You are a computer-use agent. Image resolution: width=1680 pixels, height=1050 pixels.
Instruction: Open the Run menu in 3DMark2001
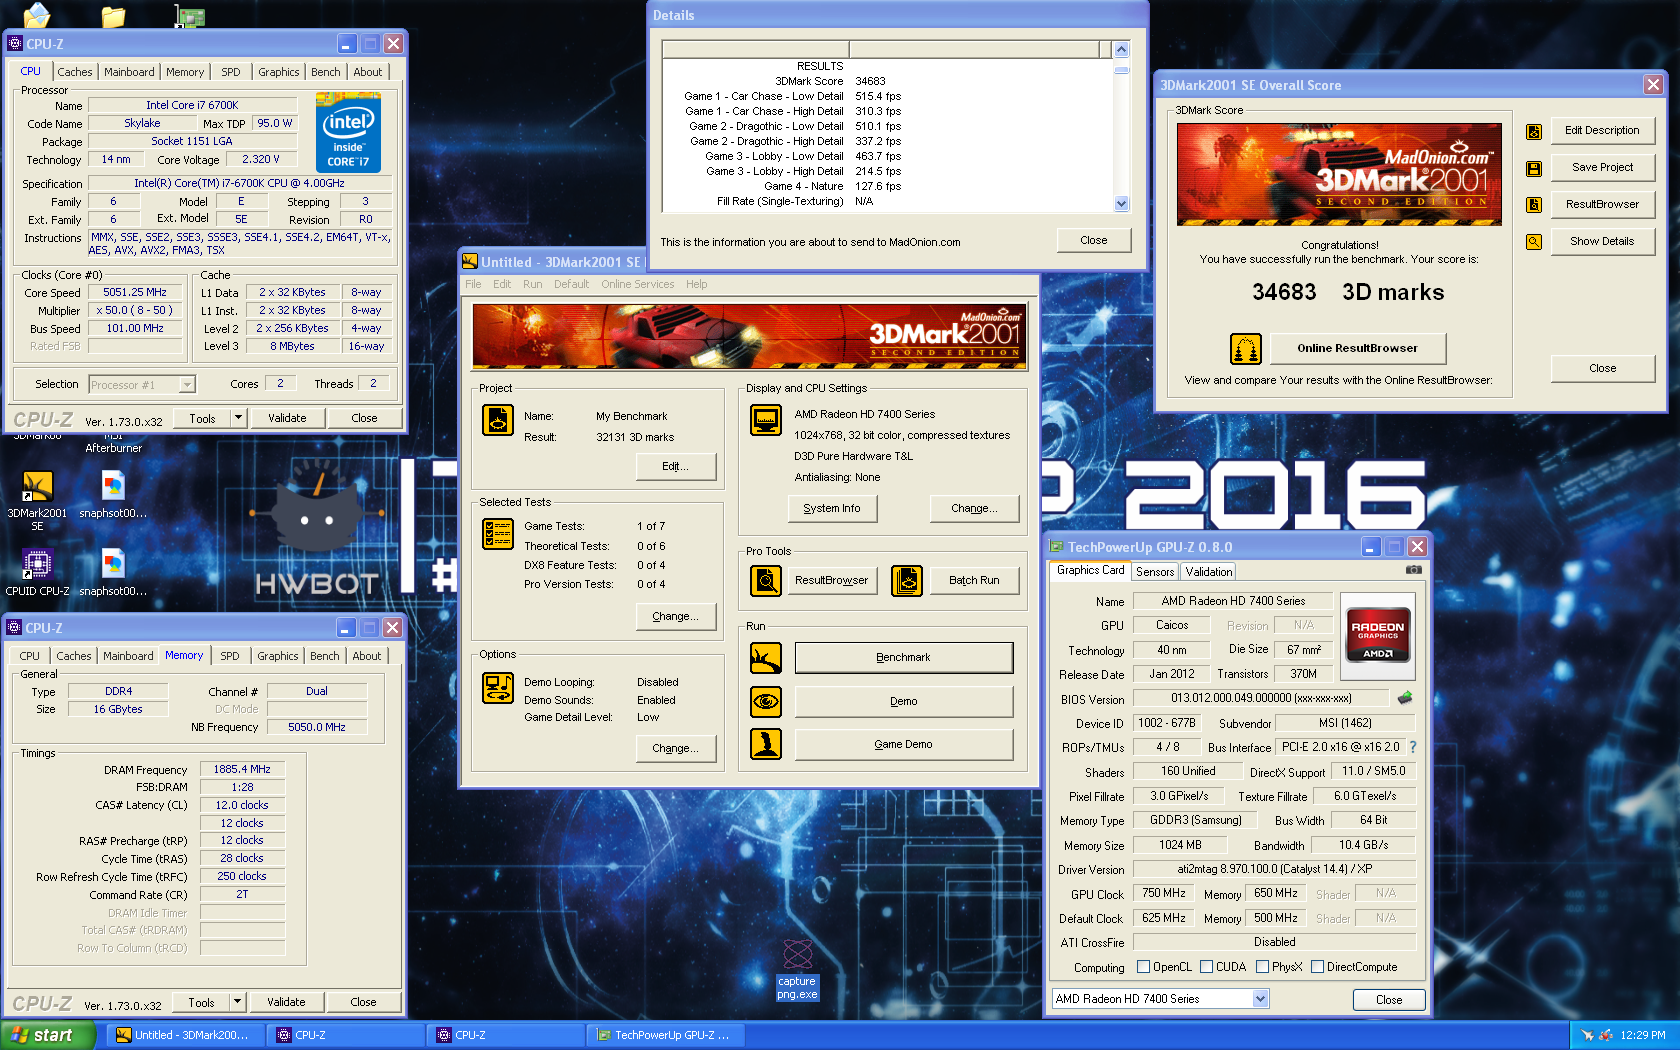[532, 284]
